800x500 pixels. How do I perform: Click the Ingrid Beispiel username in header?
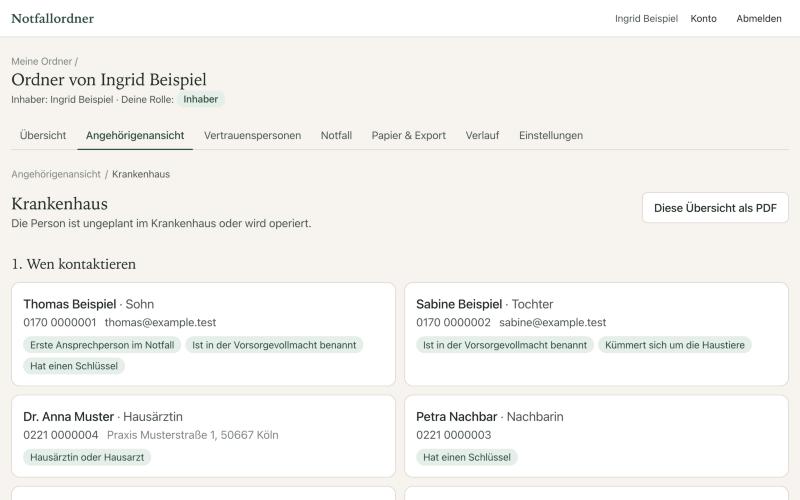[646, 18]
